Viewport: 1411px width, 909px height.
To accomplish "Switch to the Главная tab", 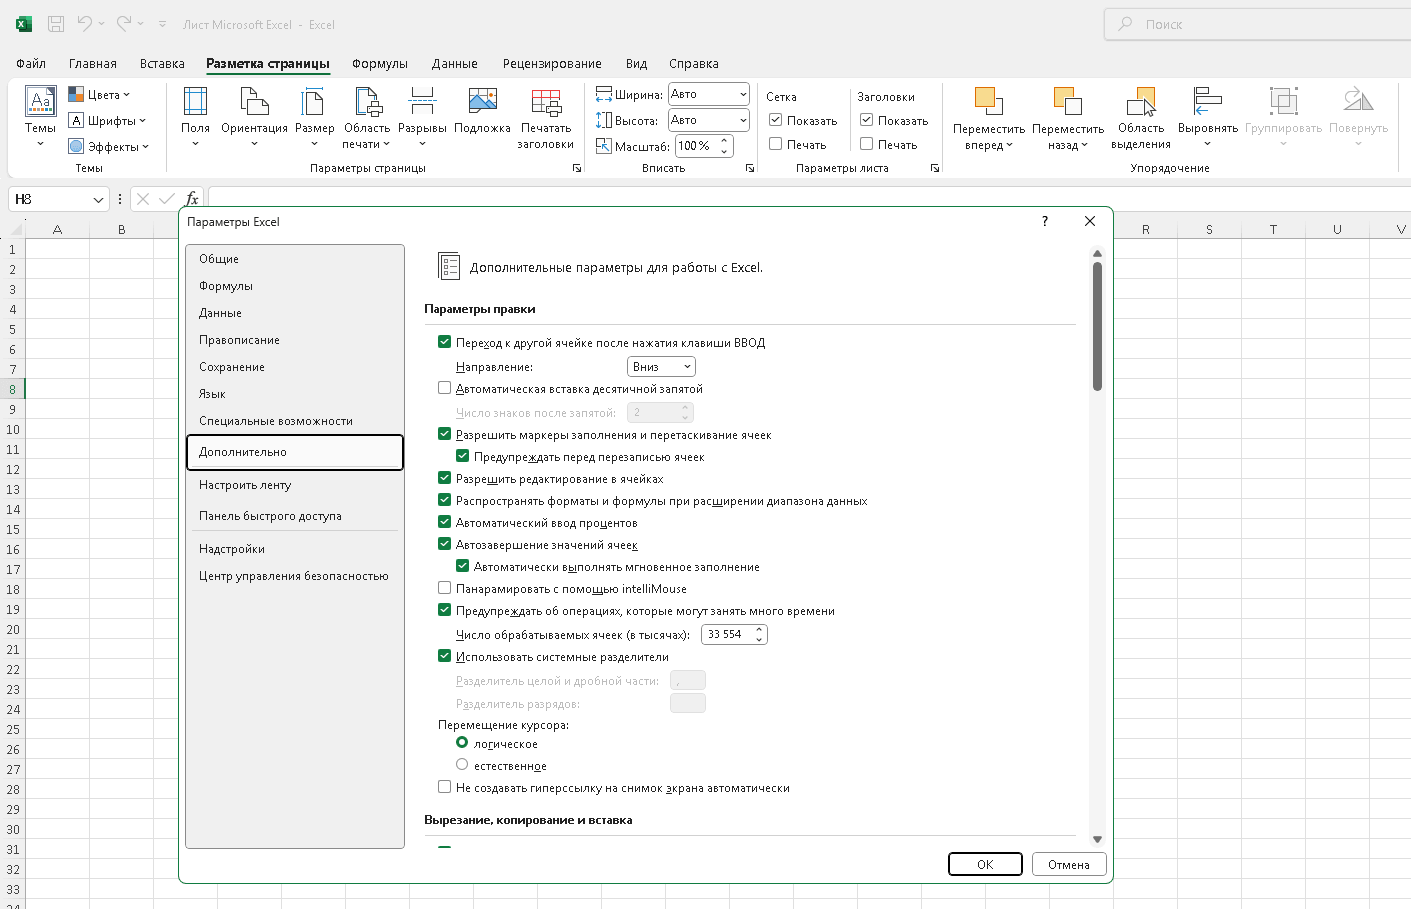I will [93, 63].
